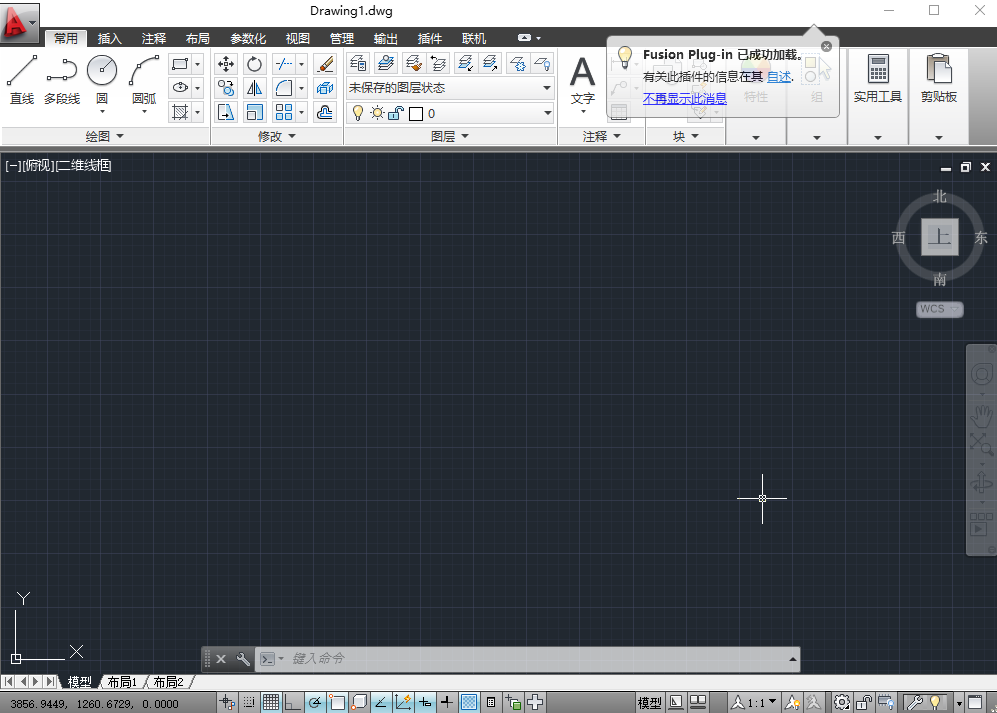
Task: Switch to the 布局1 layout tab
Action: (x=122, y=681)
